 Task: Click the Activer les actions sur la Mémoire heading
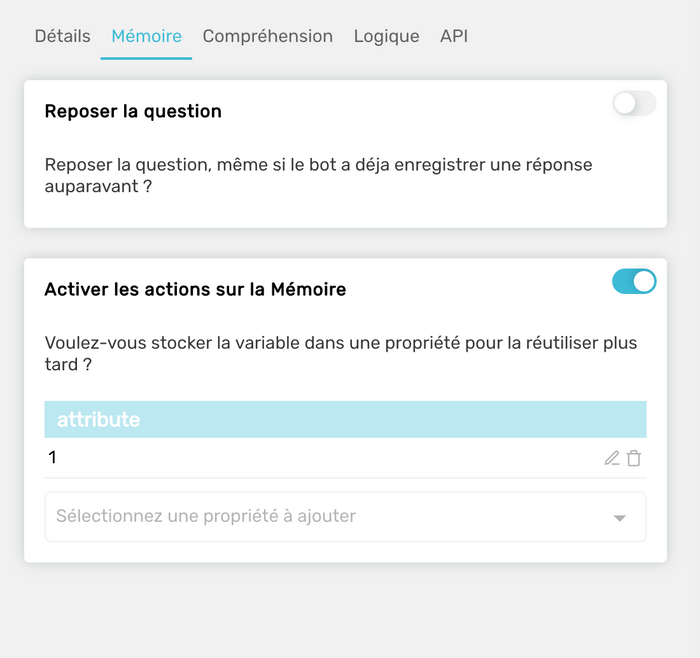tap(195, 289)
